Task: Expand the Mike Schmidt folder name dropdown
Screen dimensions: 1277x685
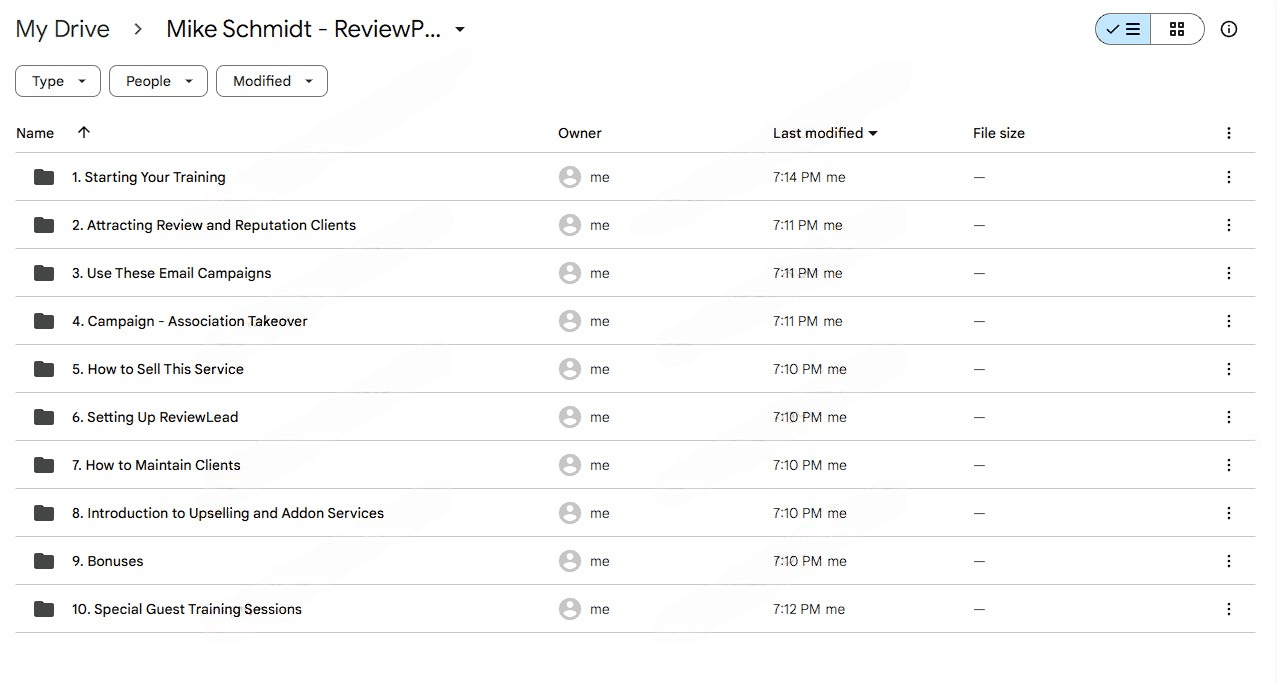Action: [x=460, y=29]
